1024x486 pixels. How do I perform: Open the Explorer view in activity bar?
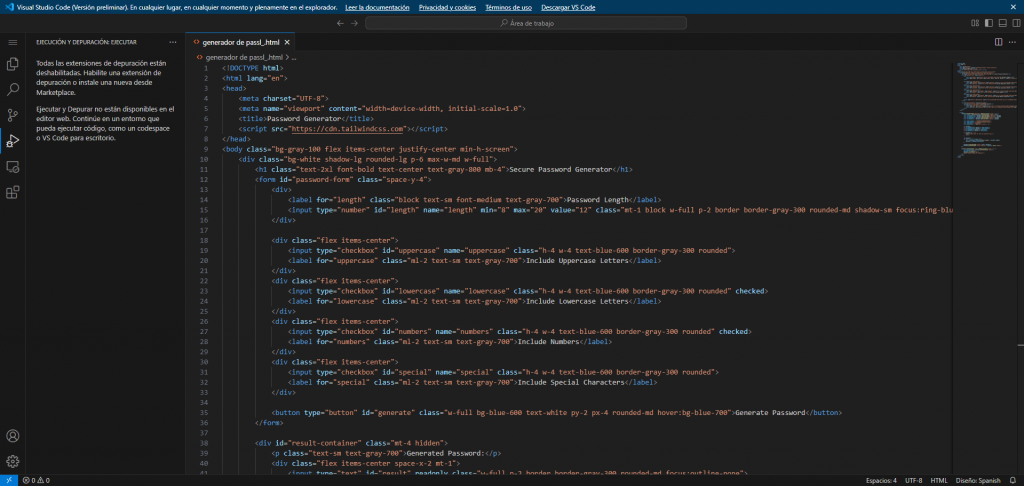click(12, 64)
